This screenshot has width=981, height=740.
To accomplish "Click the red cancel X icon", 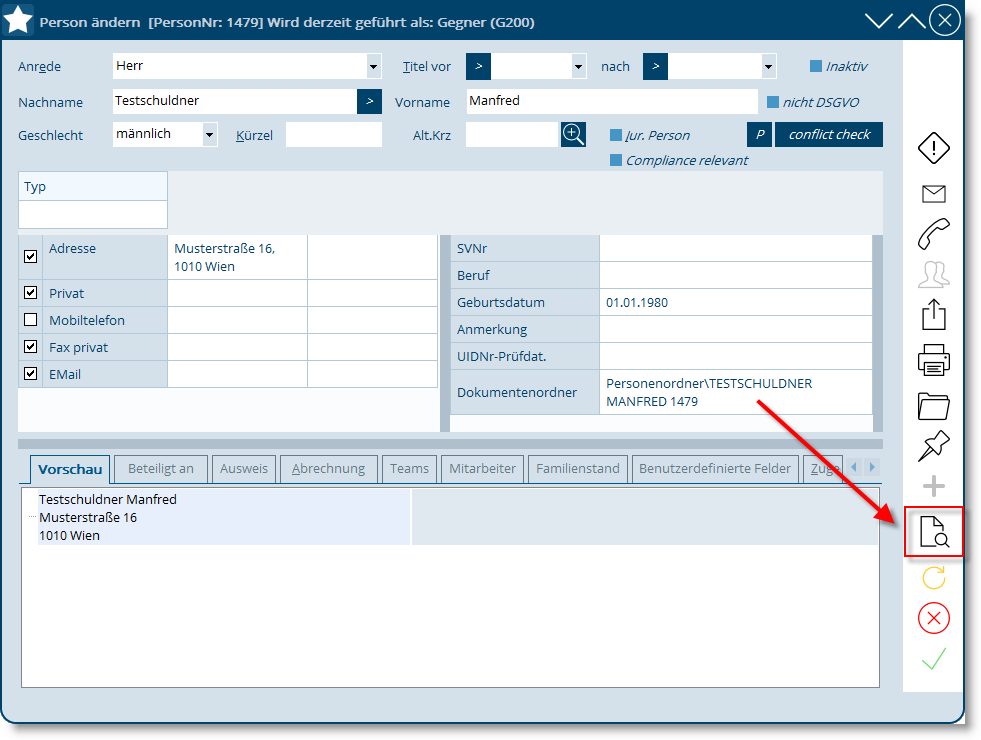I will (933, 618).
